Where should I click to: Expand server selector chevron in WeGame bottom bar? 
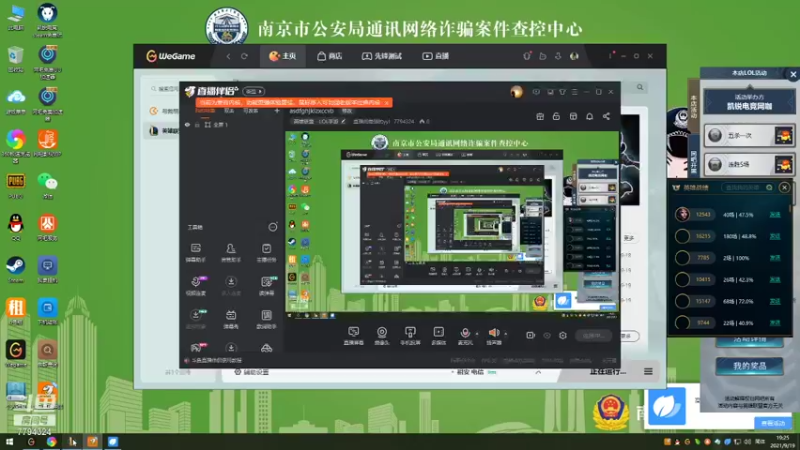(538, 372)
